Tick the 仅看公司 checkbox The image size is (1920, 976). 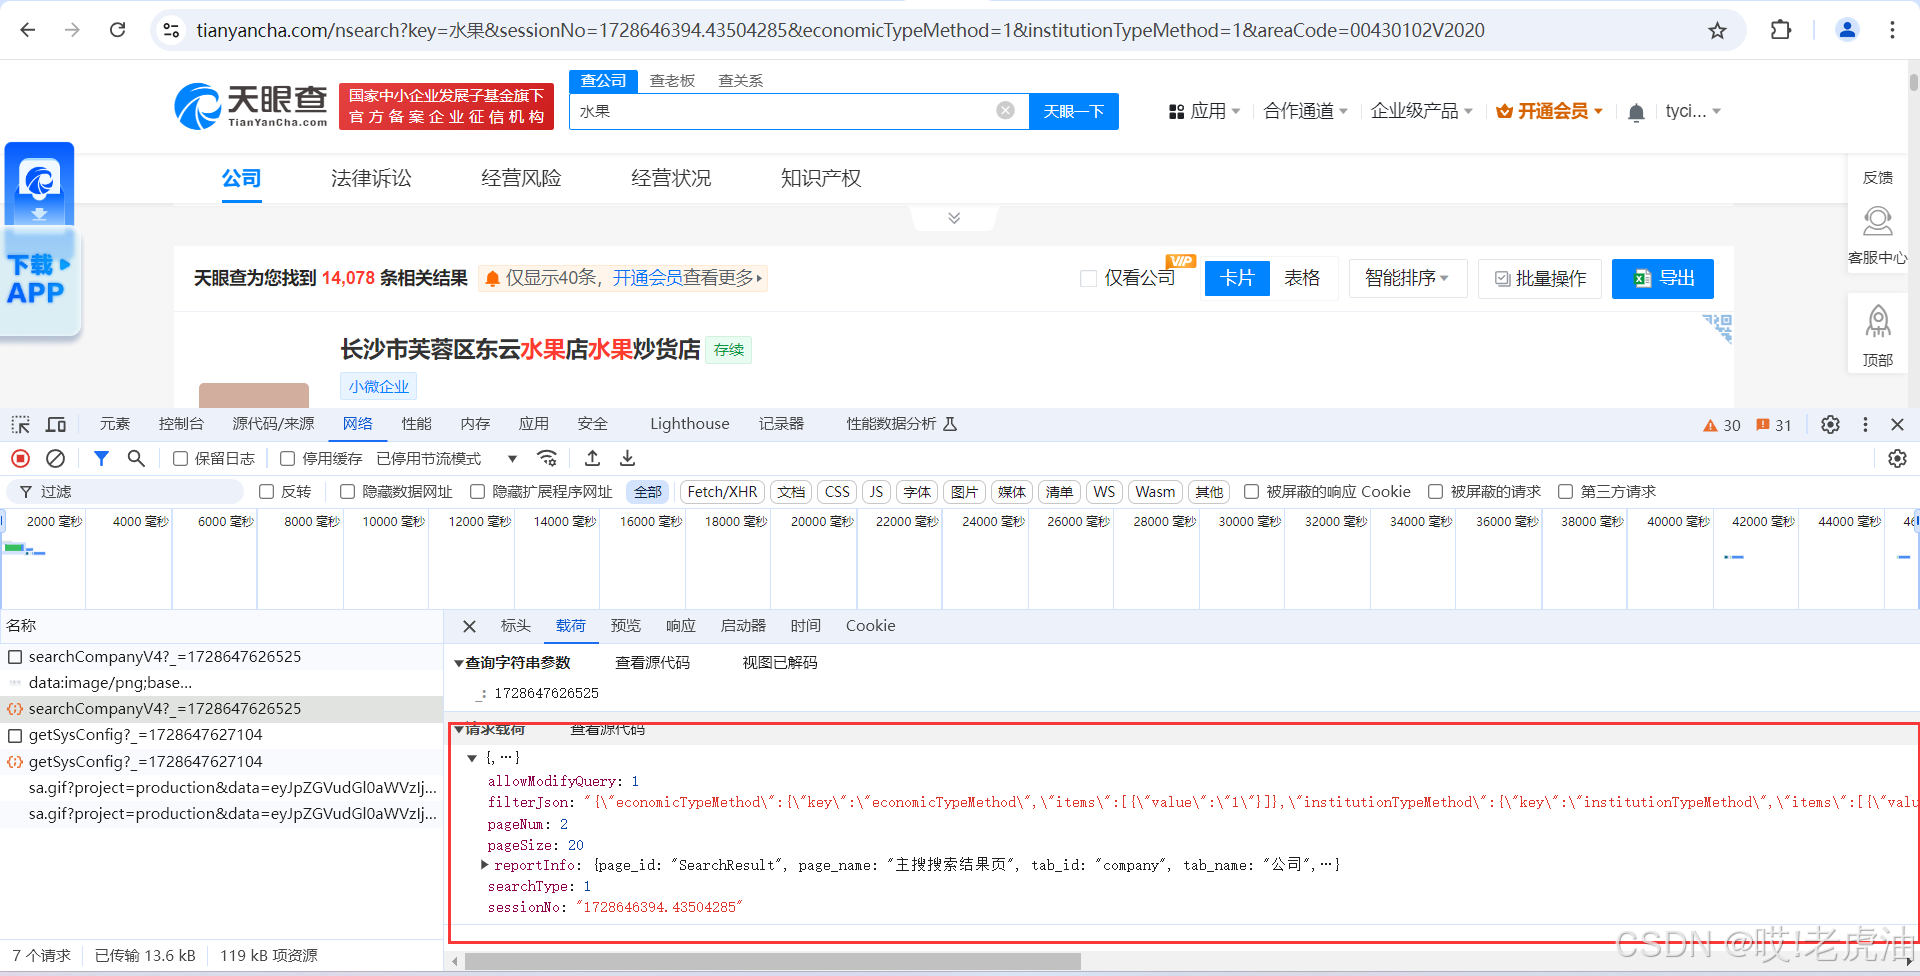[1088, 278]
